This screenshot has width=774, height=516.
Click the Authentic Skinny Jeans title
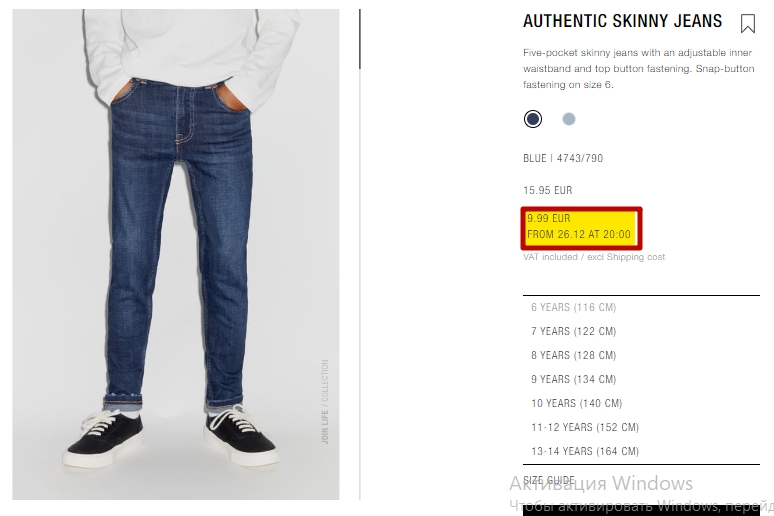click(622, 21)
